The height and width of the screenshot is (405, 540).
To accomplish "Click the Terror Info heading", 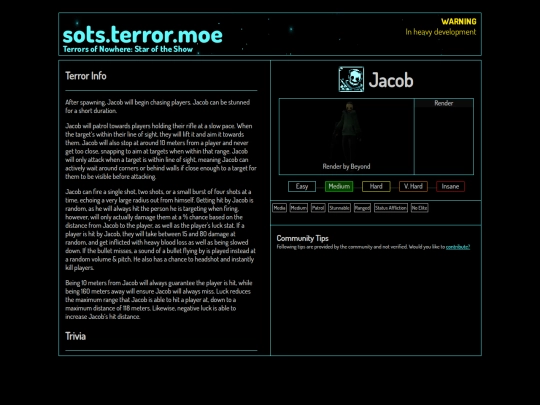I will click(86, 76).
